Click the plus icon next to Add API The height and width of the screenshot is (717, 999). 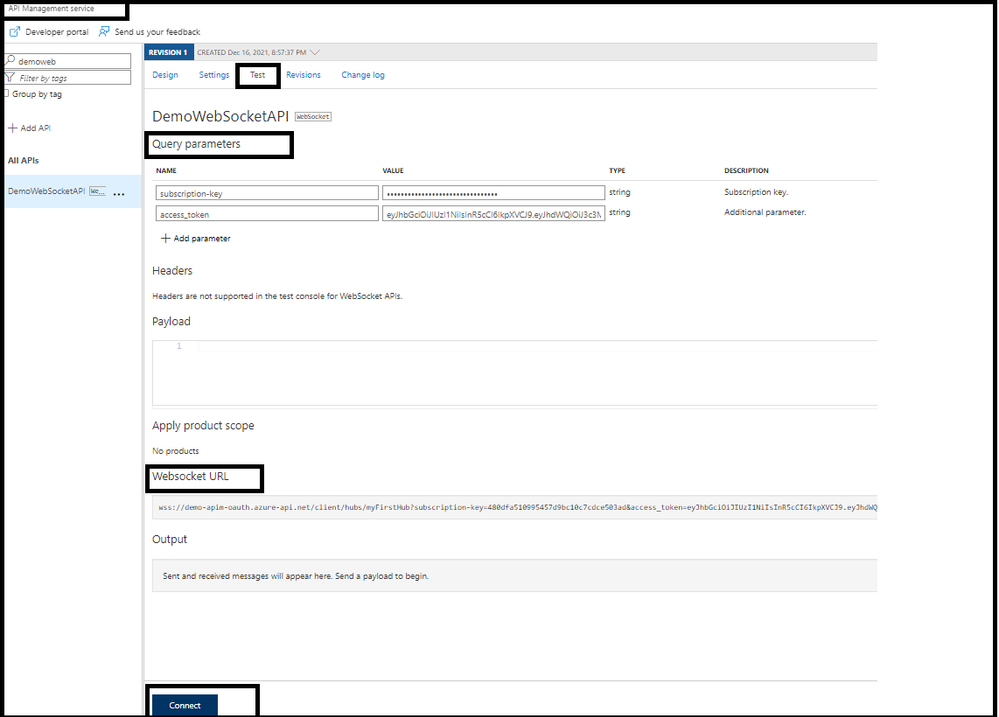point(12,128)
